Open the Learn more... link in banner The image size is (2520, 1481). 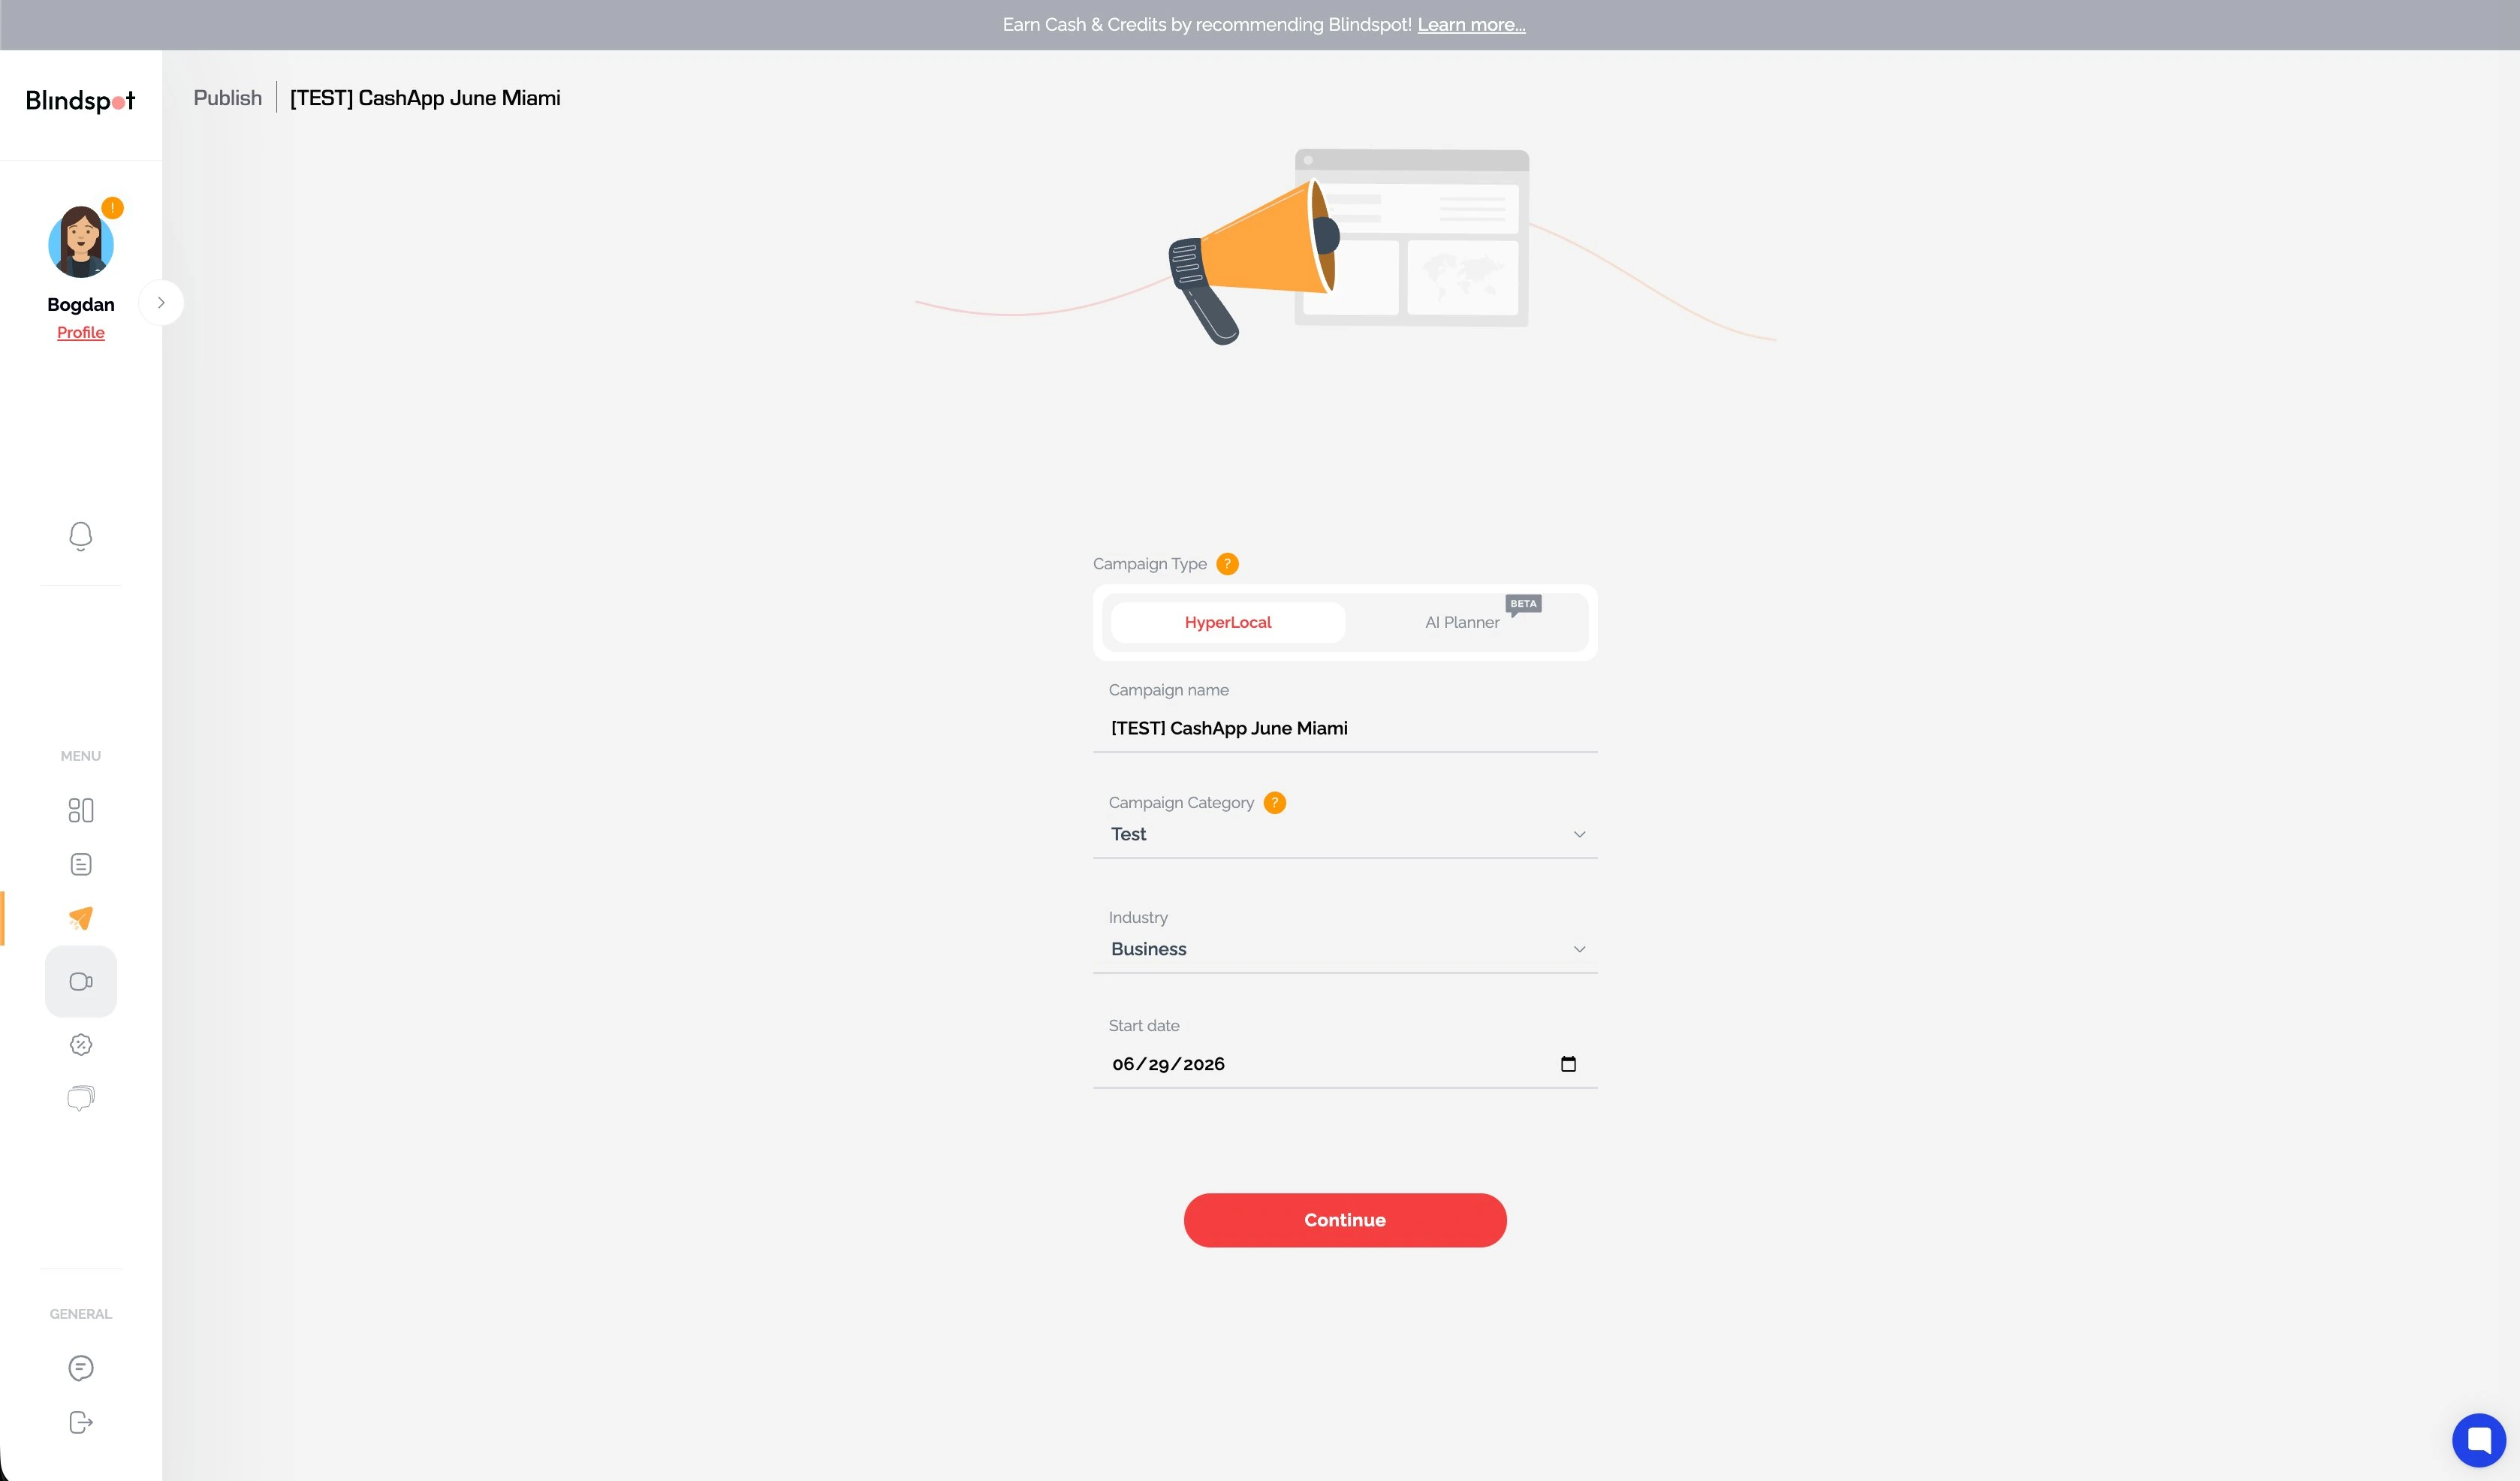pyautogui.click(x=1471, y=25)
